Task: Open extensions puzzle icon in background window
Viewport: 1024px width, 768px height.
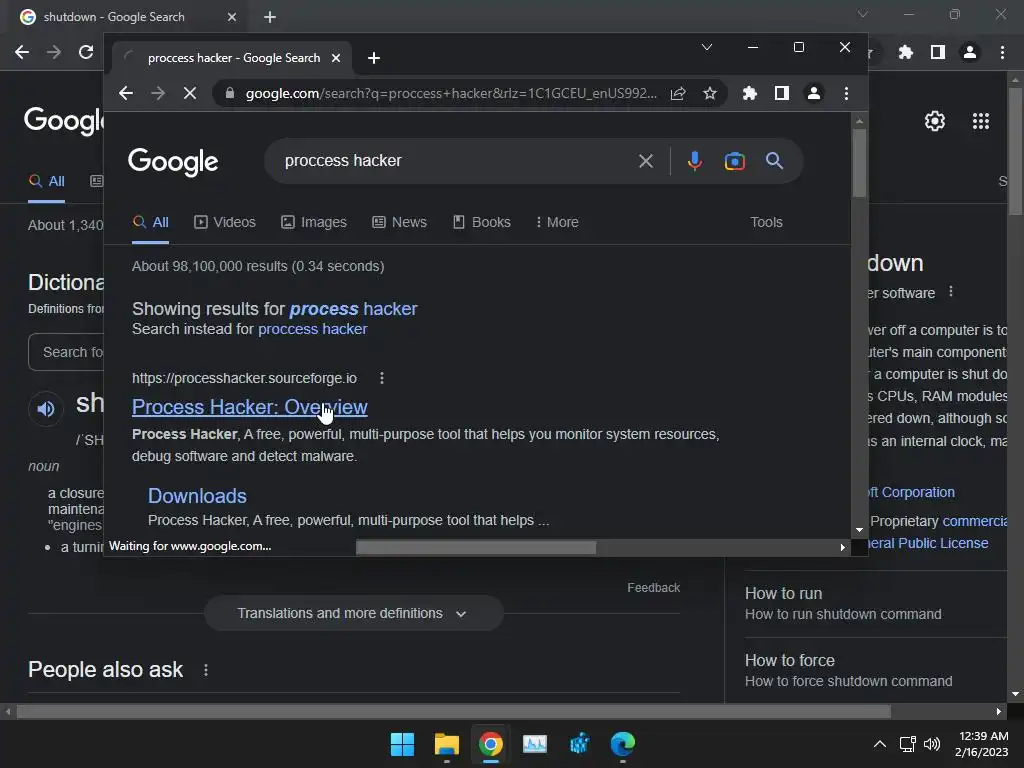Action: coord(906,52)
